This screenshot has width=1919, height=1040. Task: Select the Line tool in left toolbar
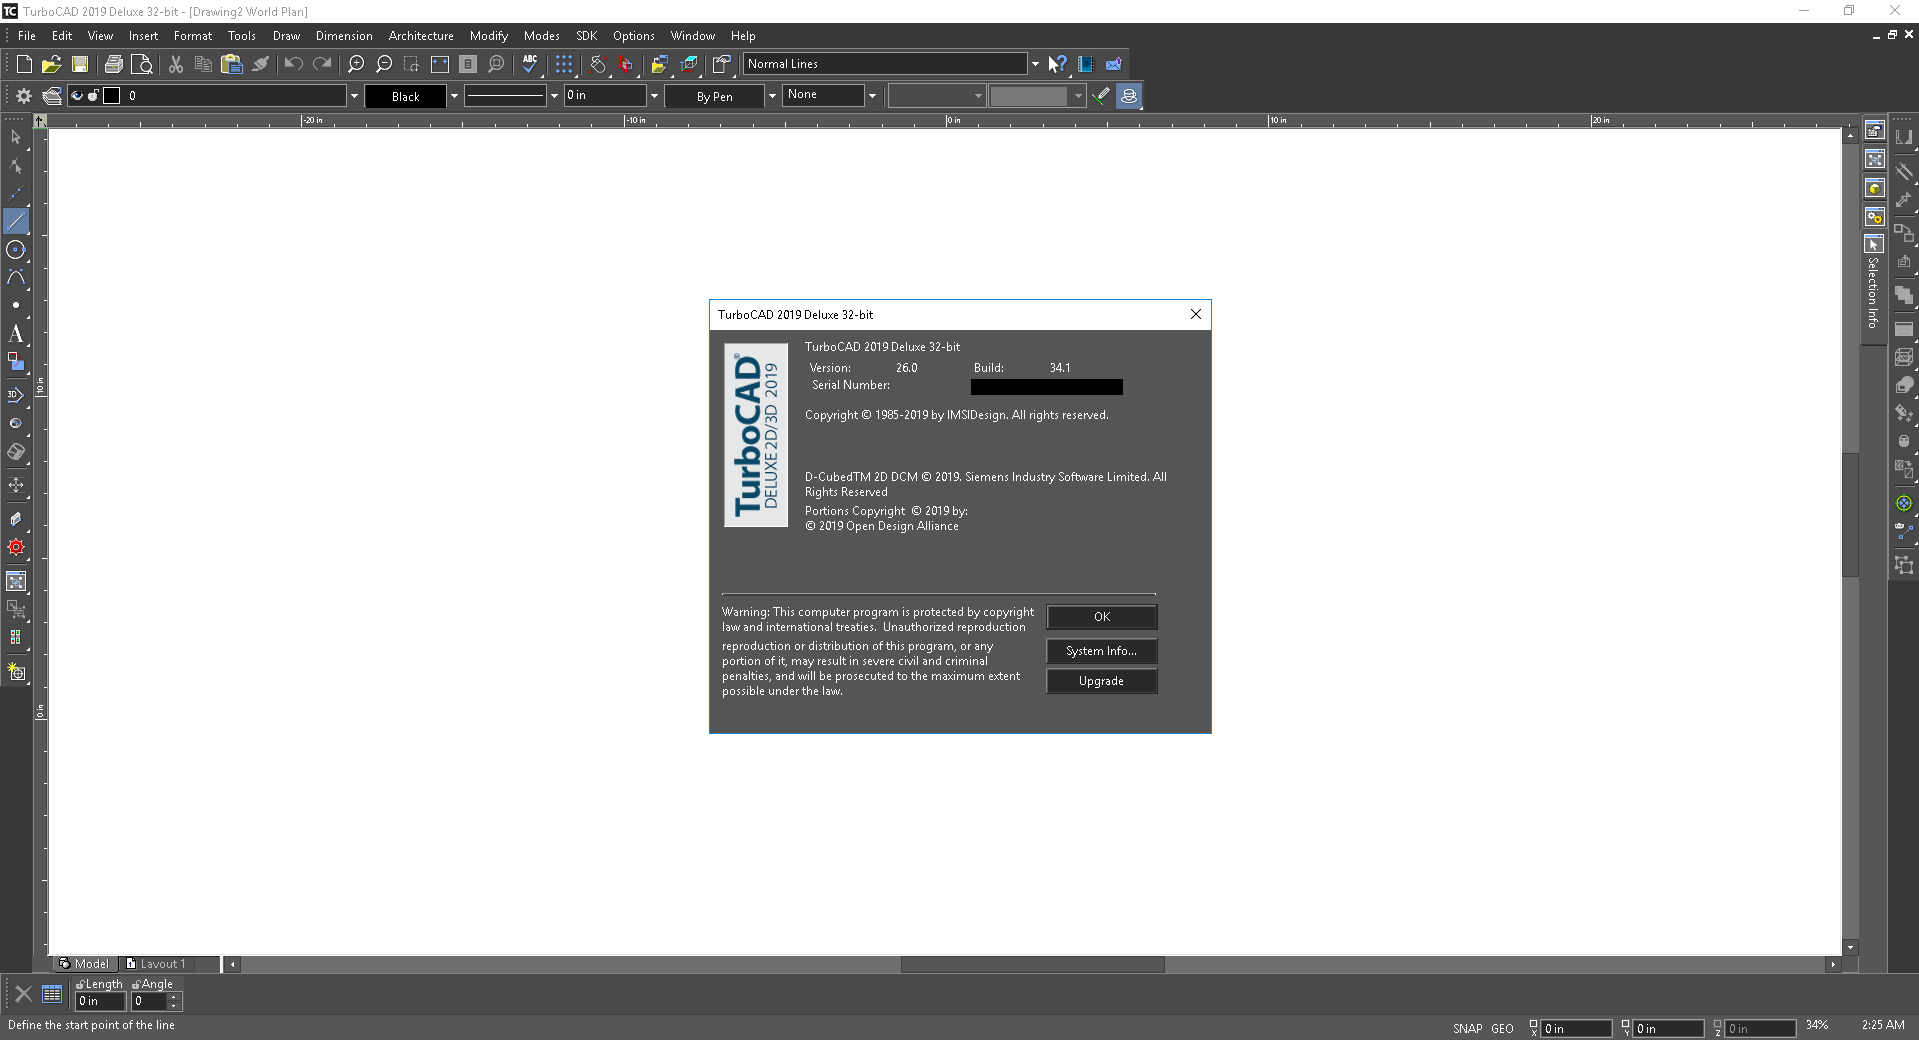coord(16,221)
